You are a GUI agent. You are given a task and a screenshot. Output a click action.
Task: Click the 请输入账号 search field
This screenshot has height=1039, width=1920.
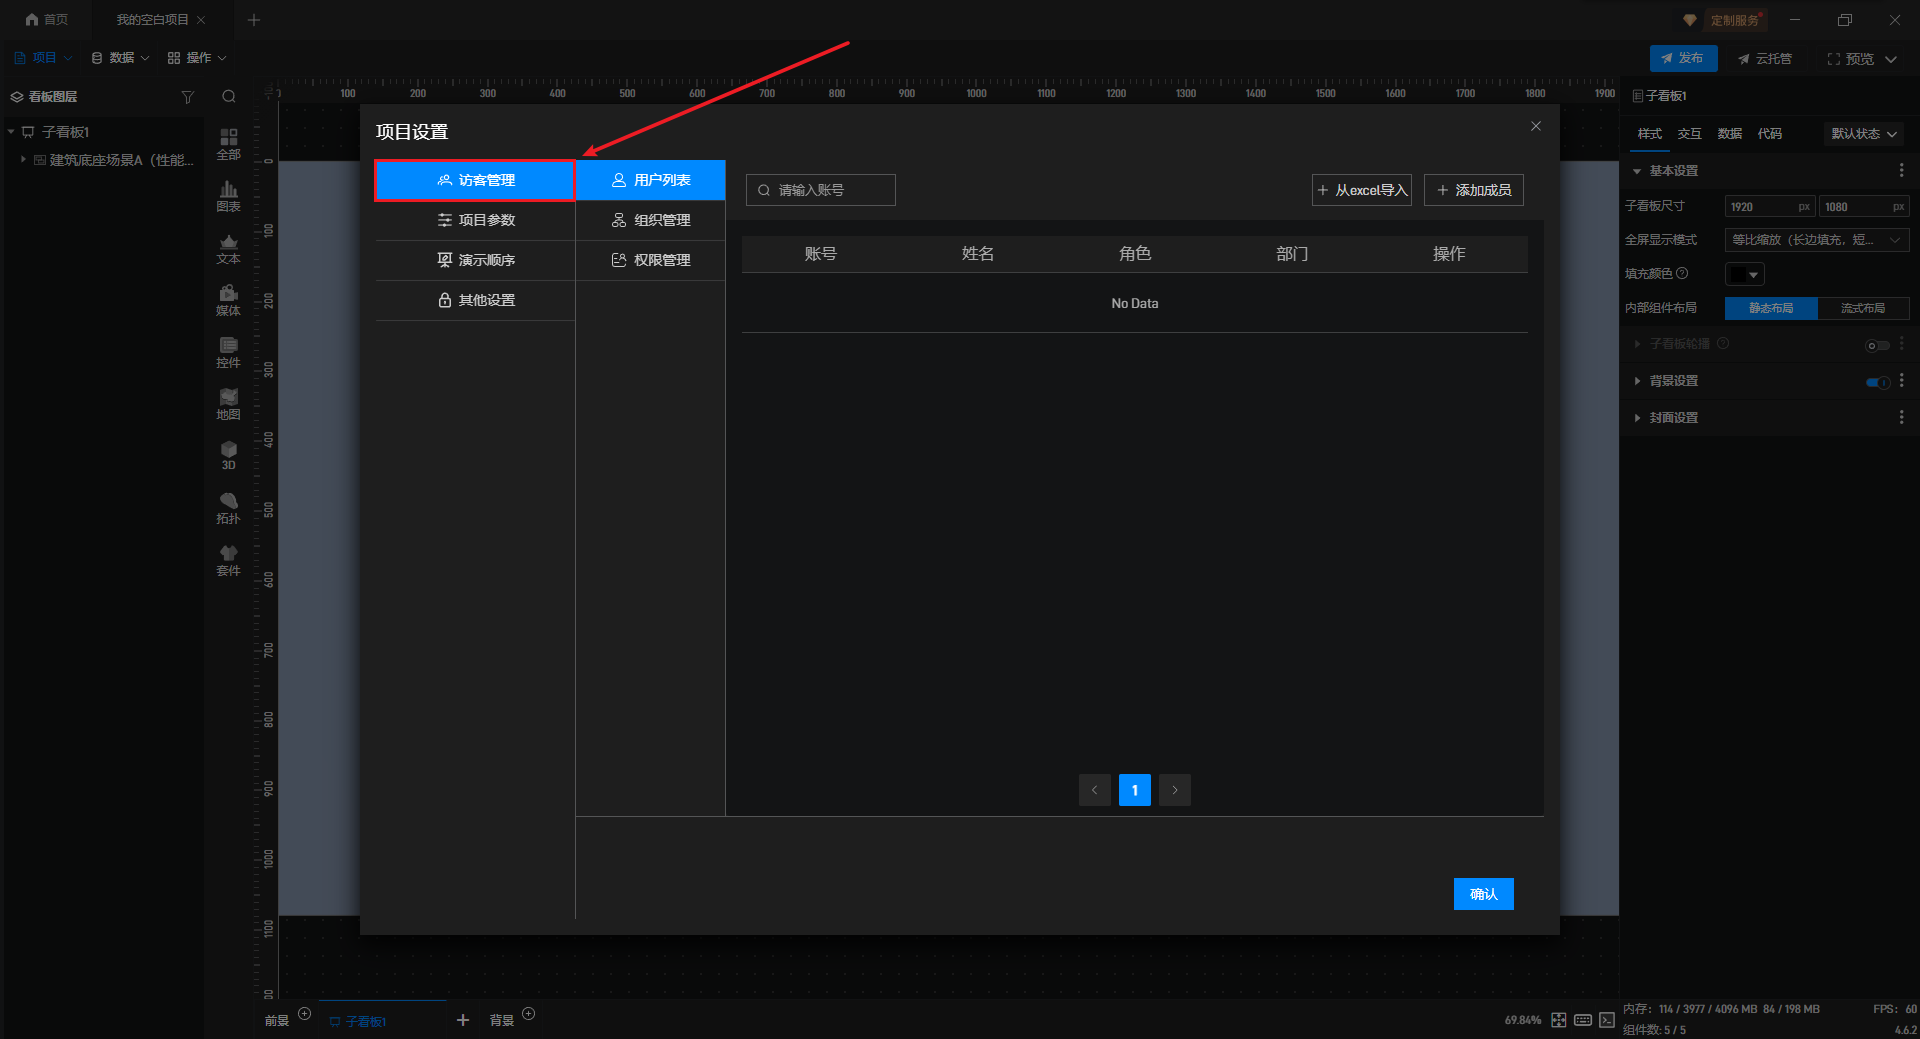point(821,190)
